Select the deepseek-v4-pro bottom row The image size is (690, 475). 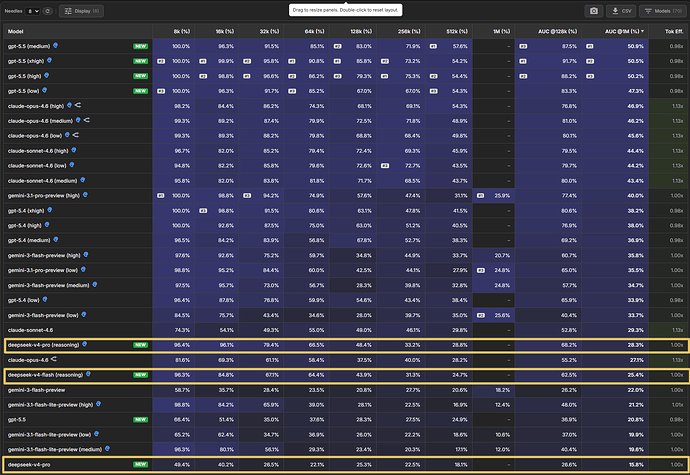(x=345, y=464)
